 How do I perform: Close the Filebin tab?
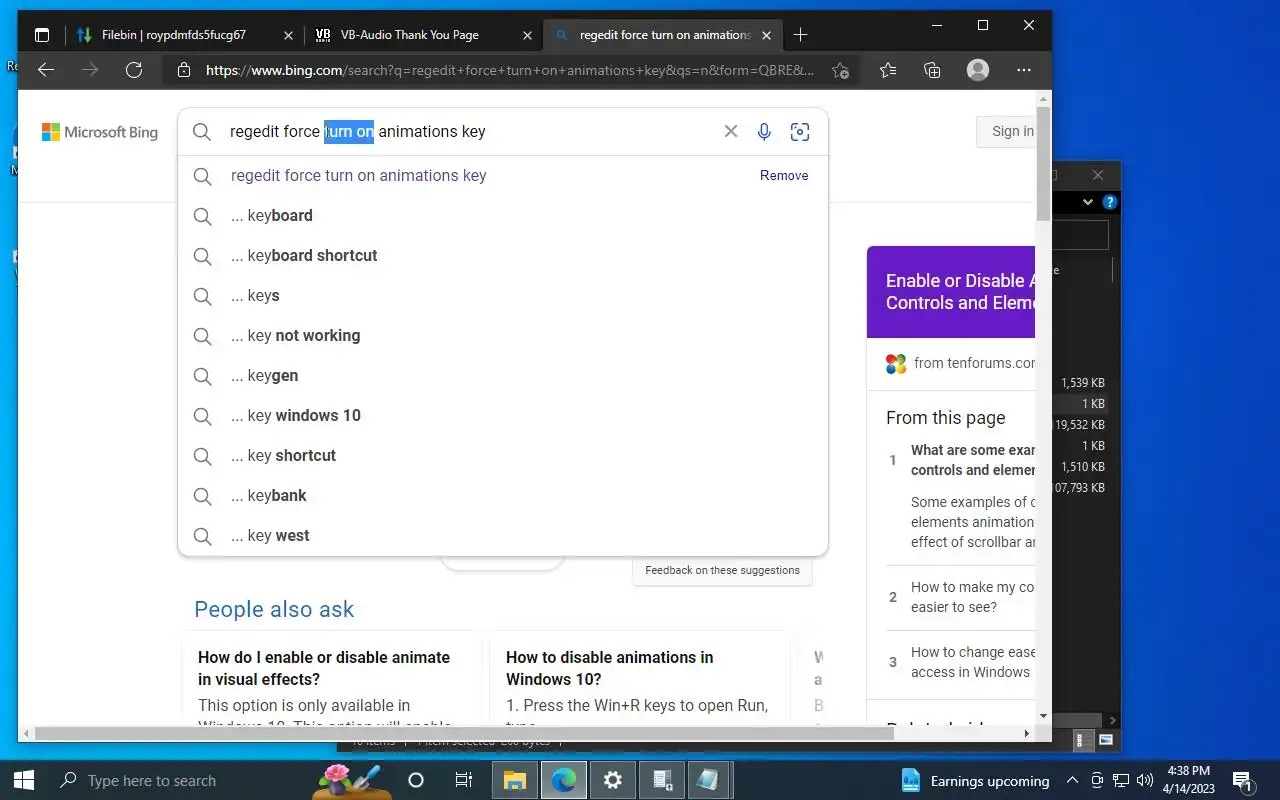pos(288,35)
